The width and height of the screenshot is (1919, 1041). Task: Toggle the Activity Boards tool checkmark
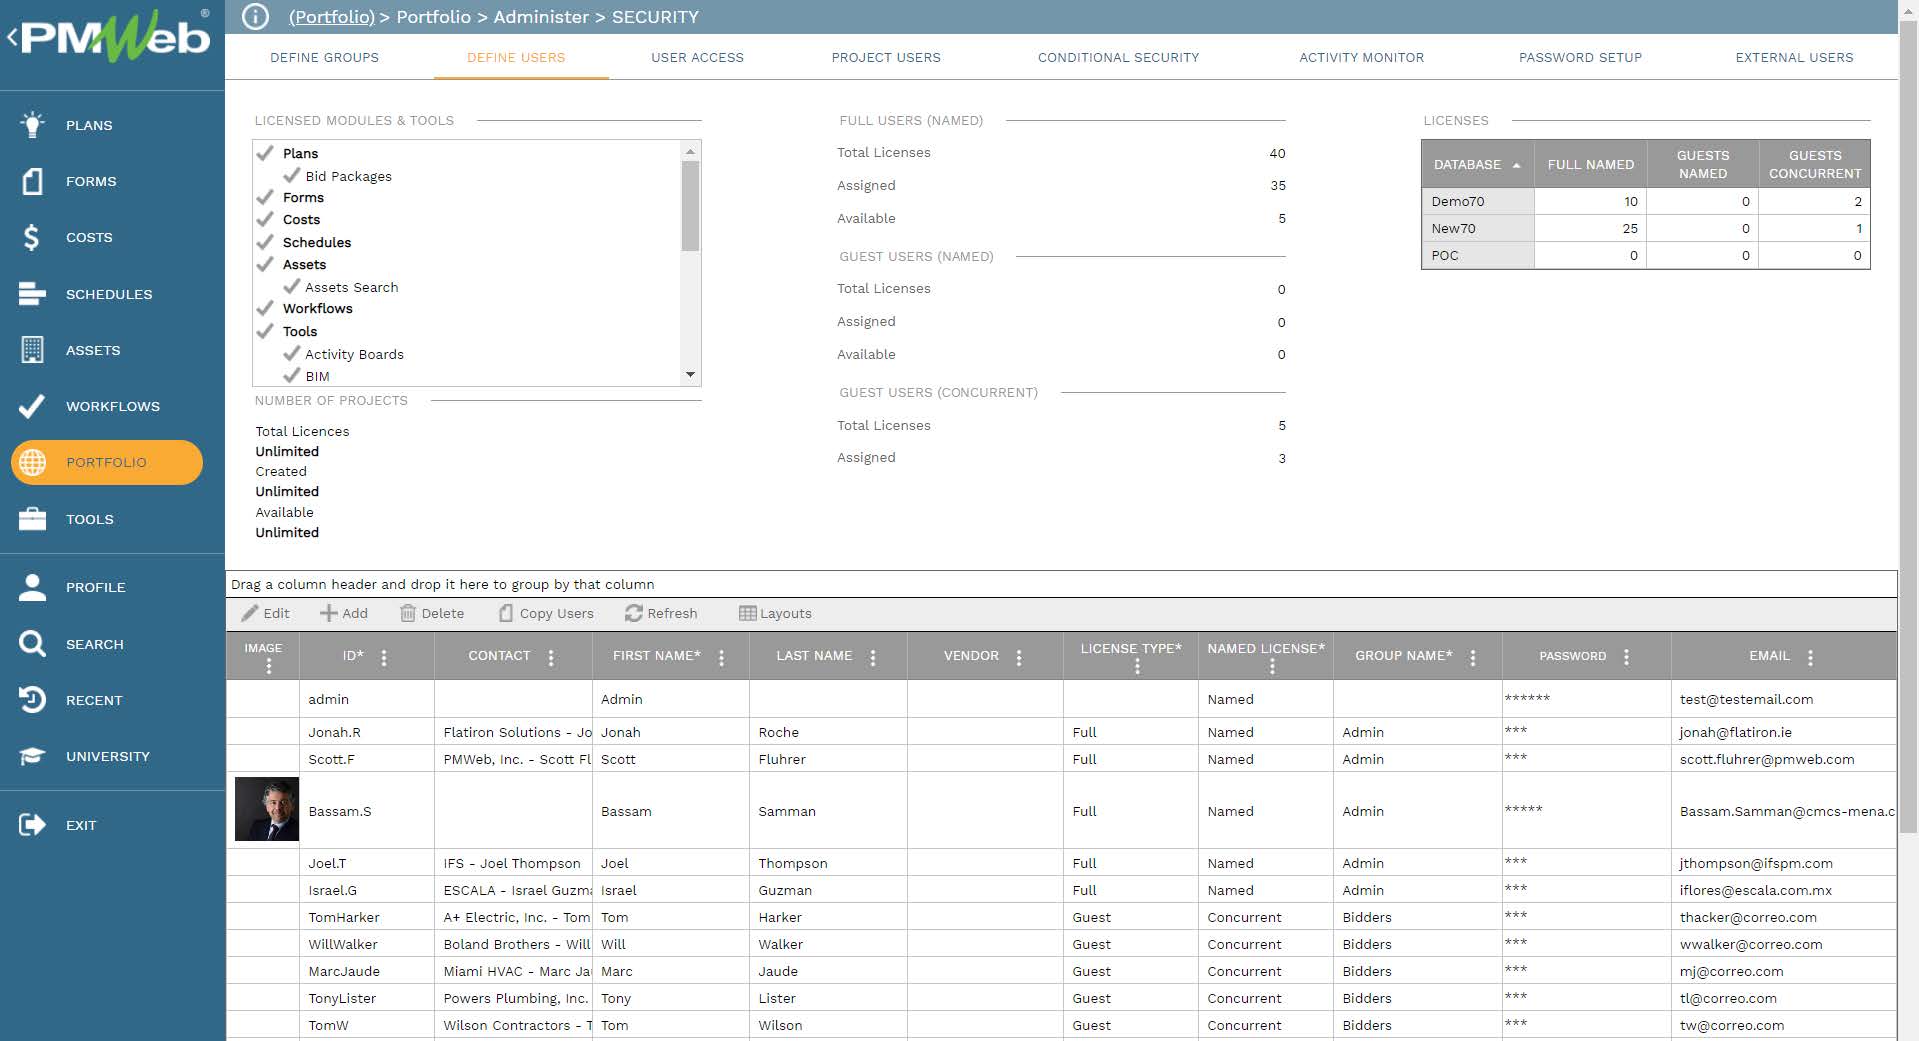pos(292,354)
